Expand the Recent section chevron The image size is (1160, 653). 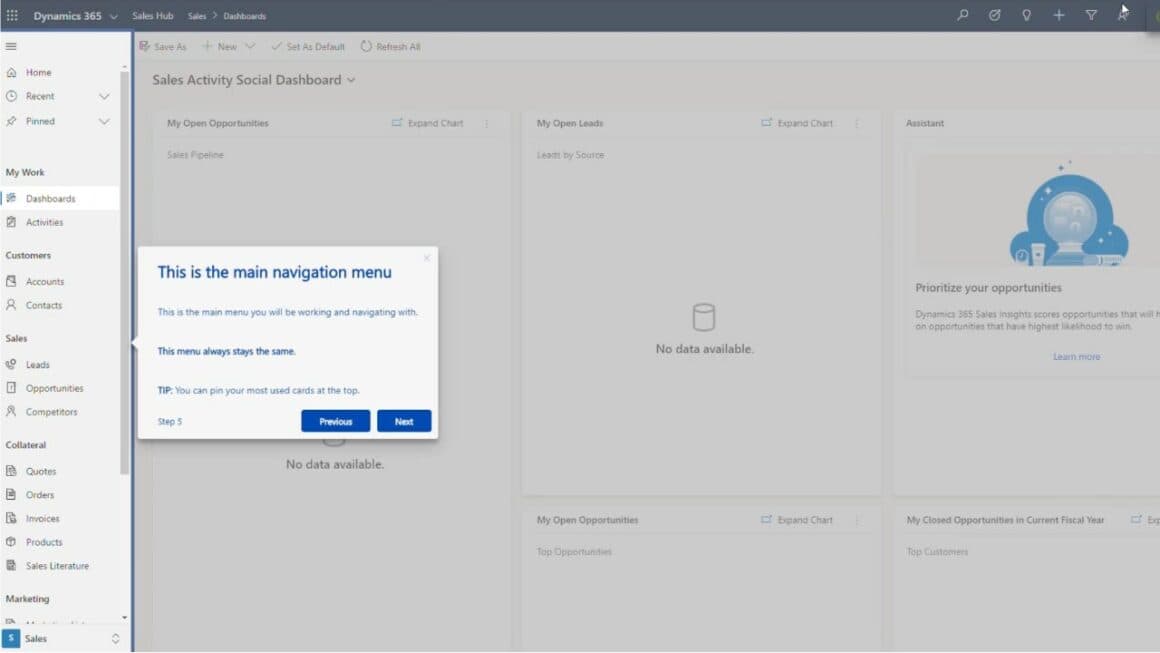[x=104, y=96]
